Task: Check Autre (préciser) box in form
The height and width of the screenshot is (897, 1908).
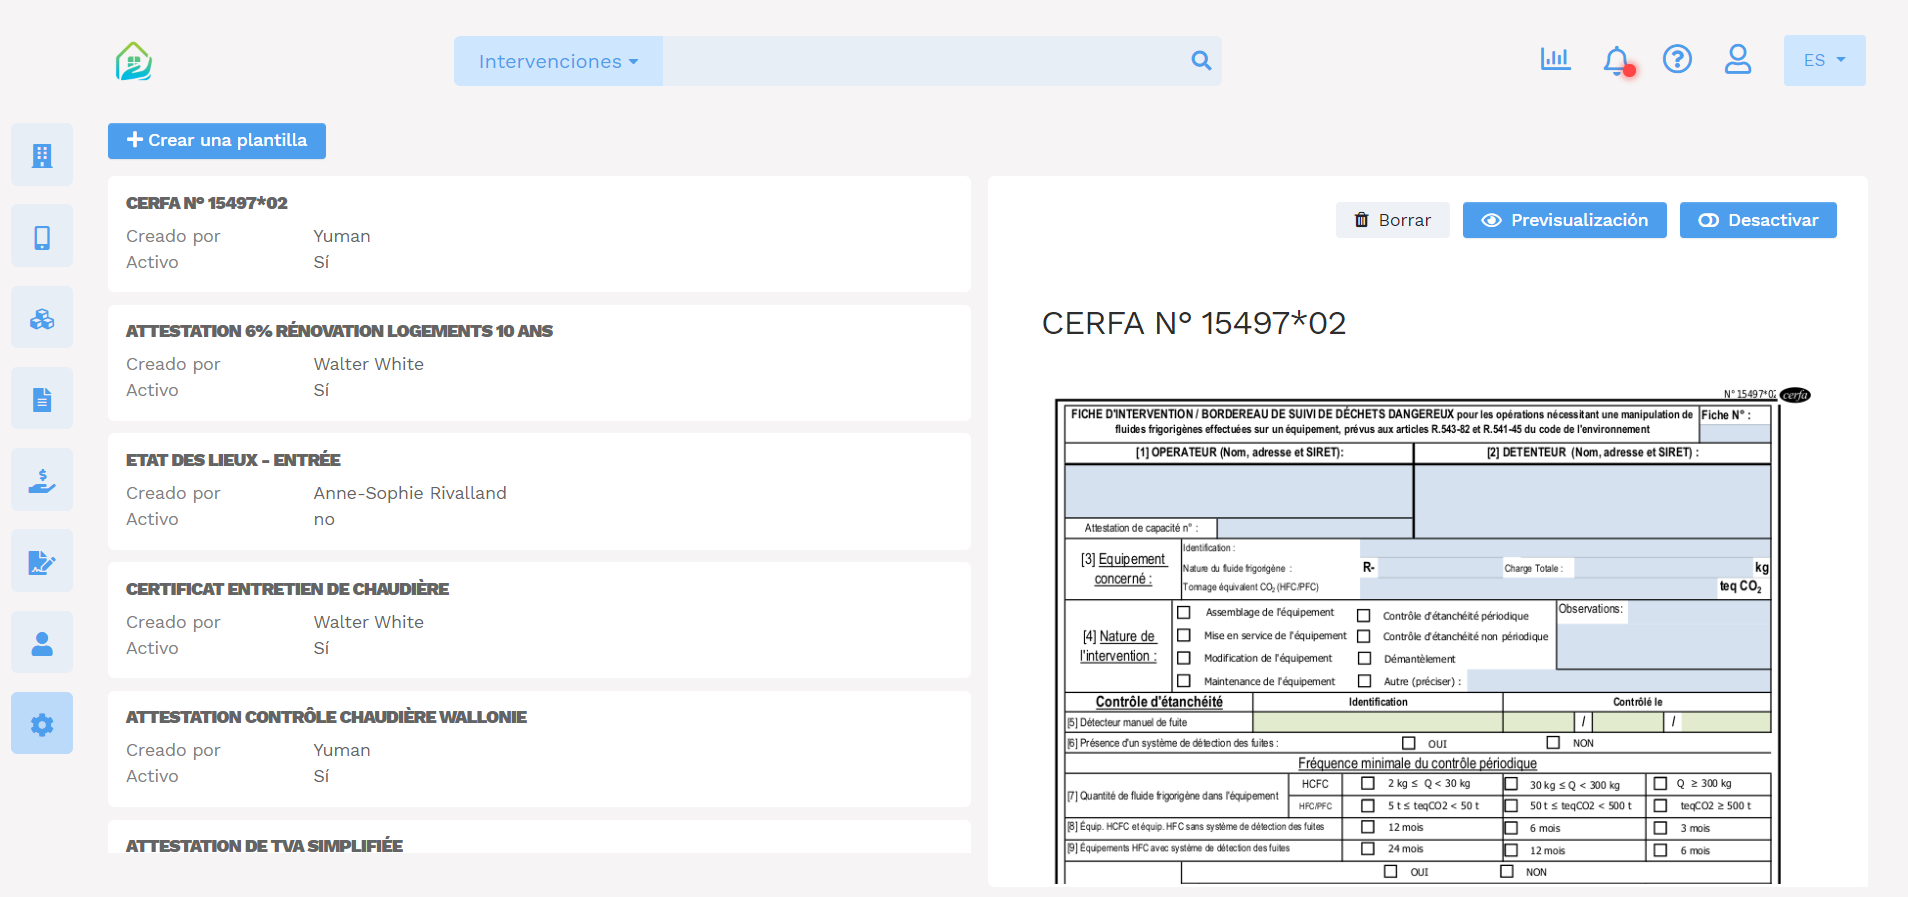Action: click(x=1364, y=681)
